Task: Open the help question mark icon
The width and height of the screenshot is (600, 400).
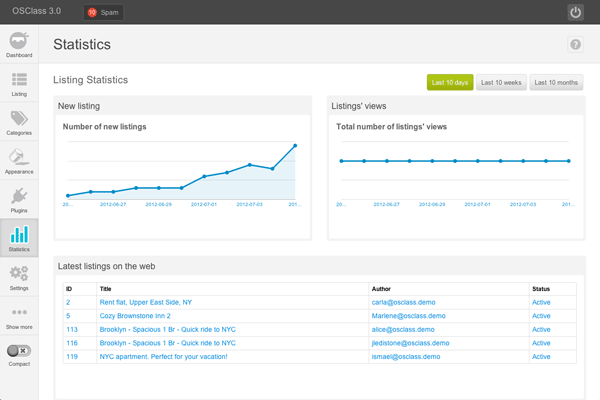Action: pyautogui.click(x=575, y=45)
